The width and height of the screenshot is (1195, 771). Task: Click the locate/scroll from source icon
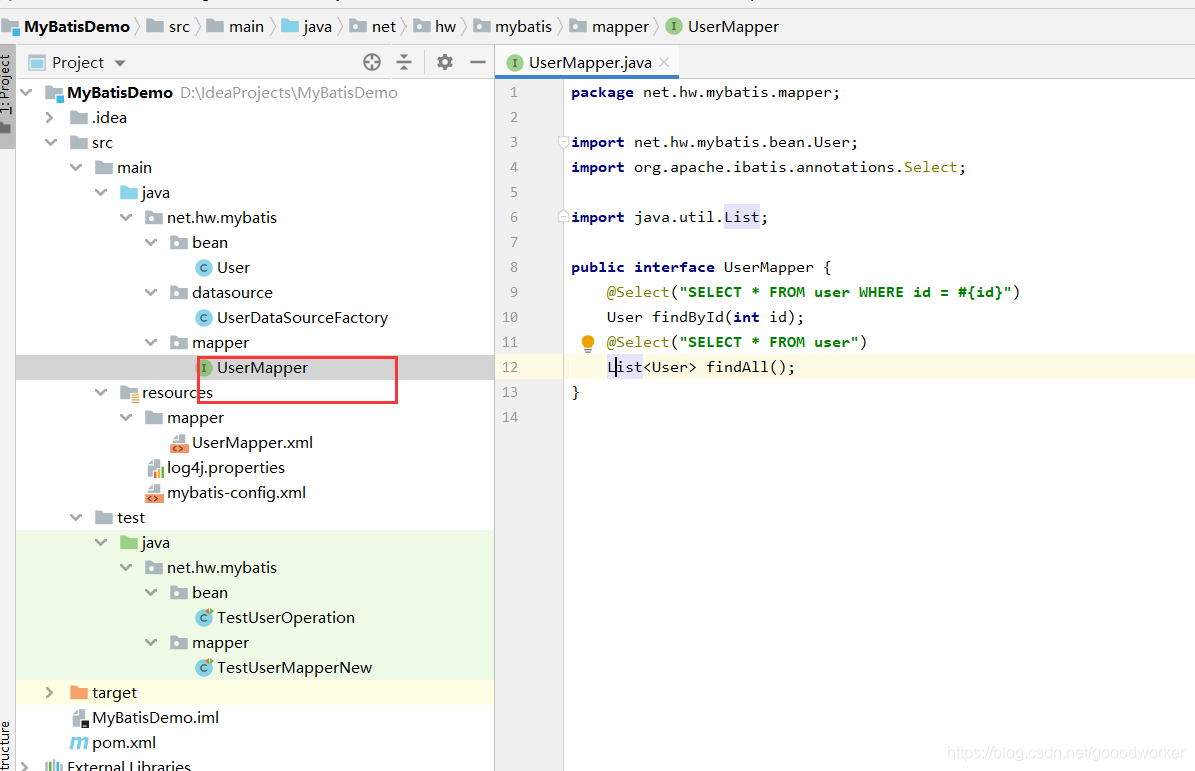click(x=372, y=62)
